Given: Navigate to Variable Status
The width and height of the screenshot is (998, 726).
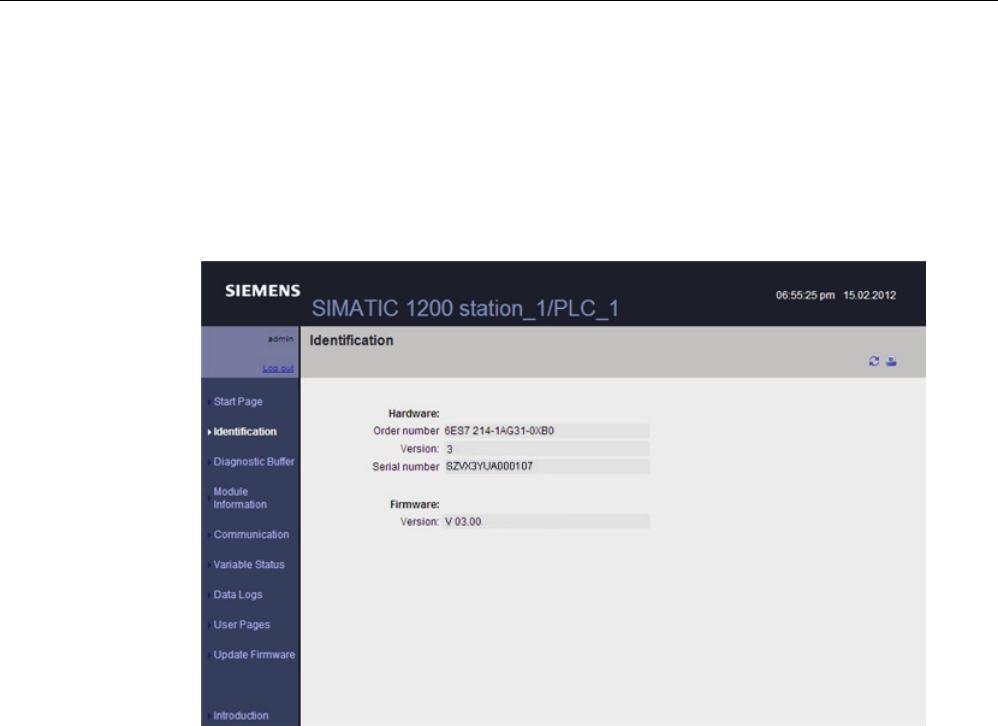Looking at the screenshot, I should coord(249,564).
